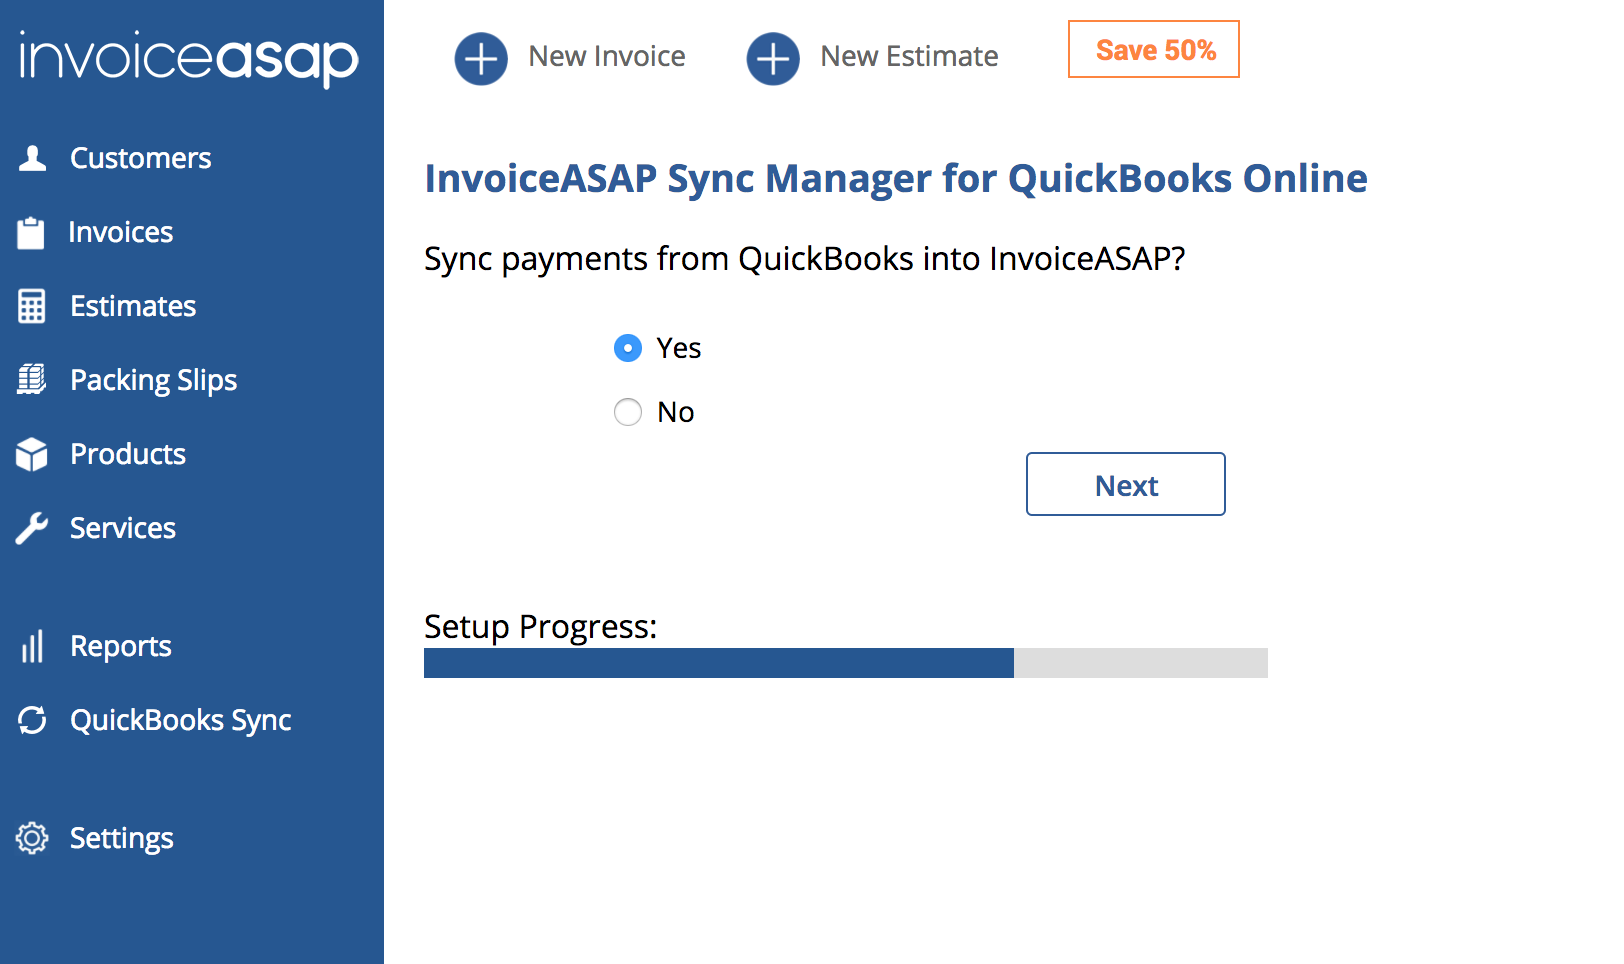Click the Products box icon
The width and height of the screenshot is (1624, 964).
(x=32, y=454)
